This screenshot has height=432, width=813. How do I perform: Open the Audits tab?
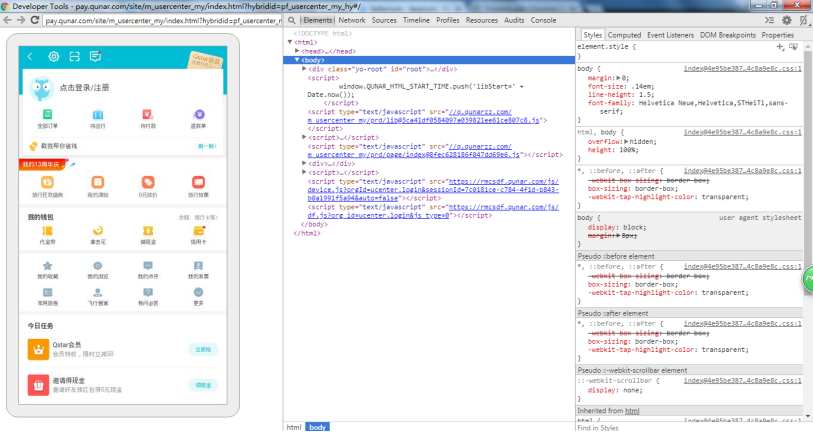514,20
